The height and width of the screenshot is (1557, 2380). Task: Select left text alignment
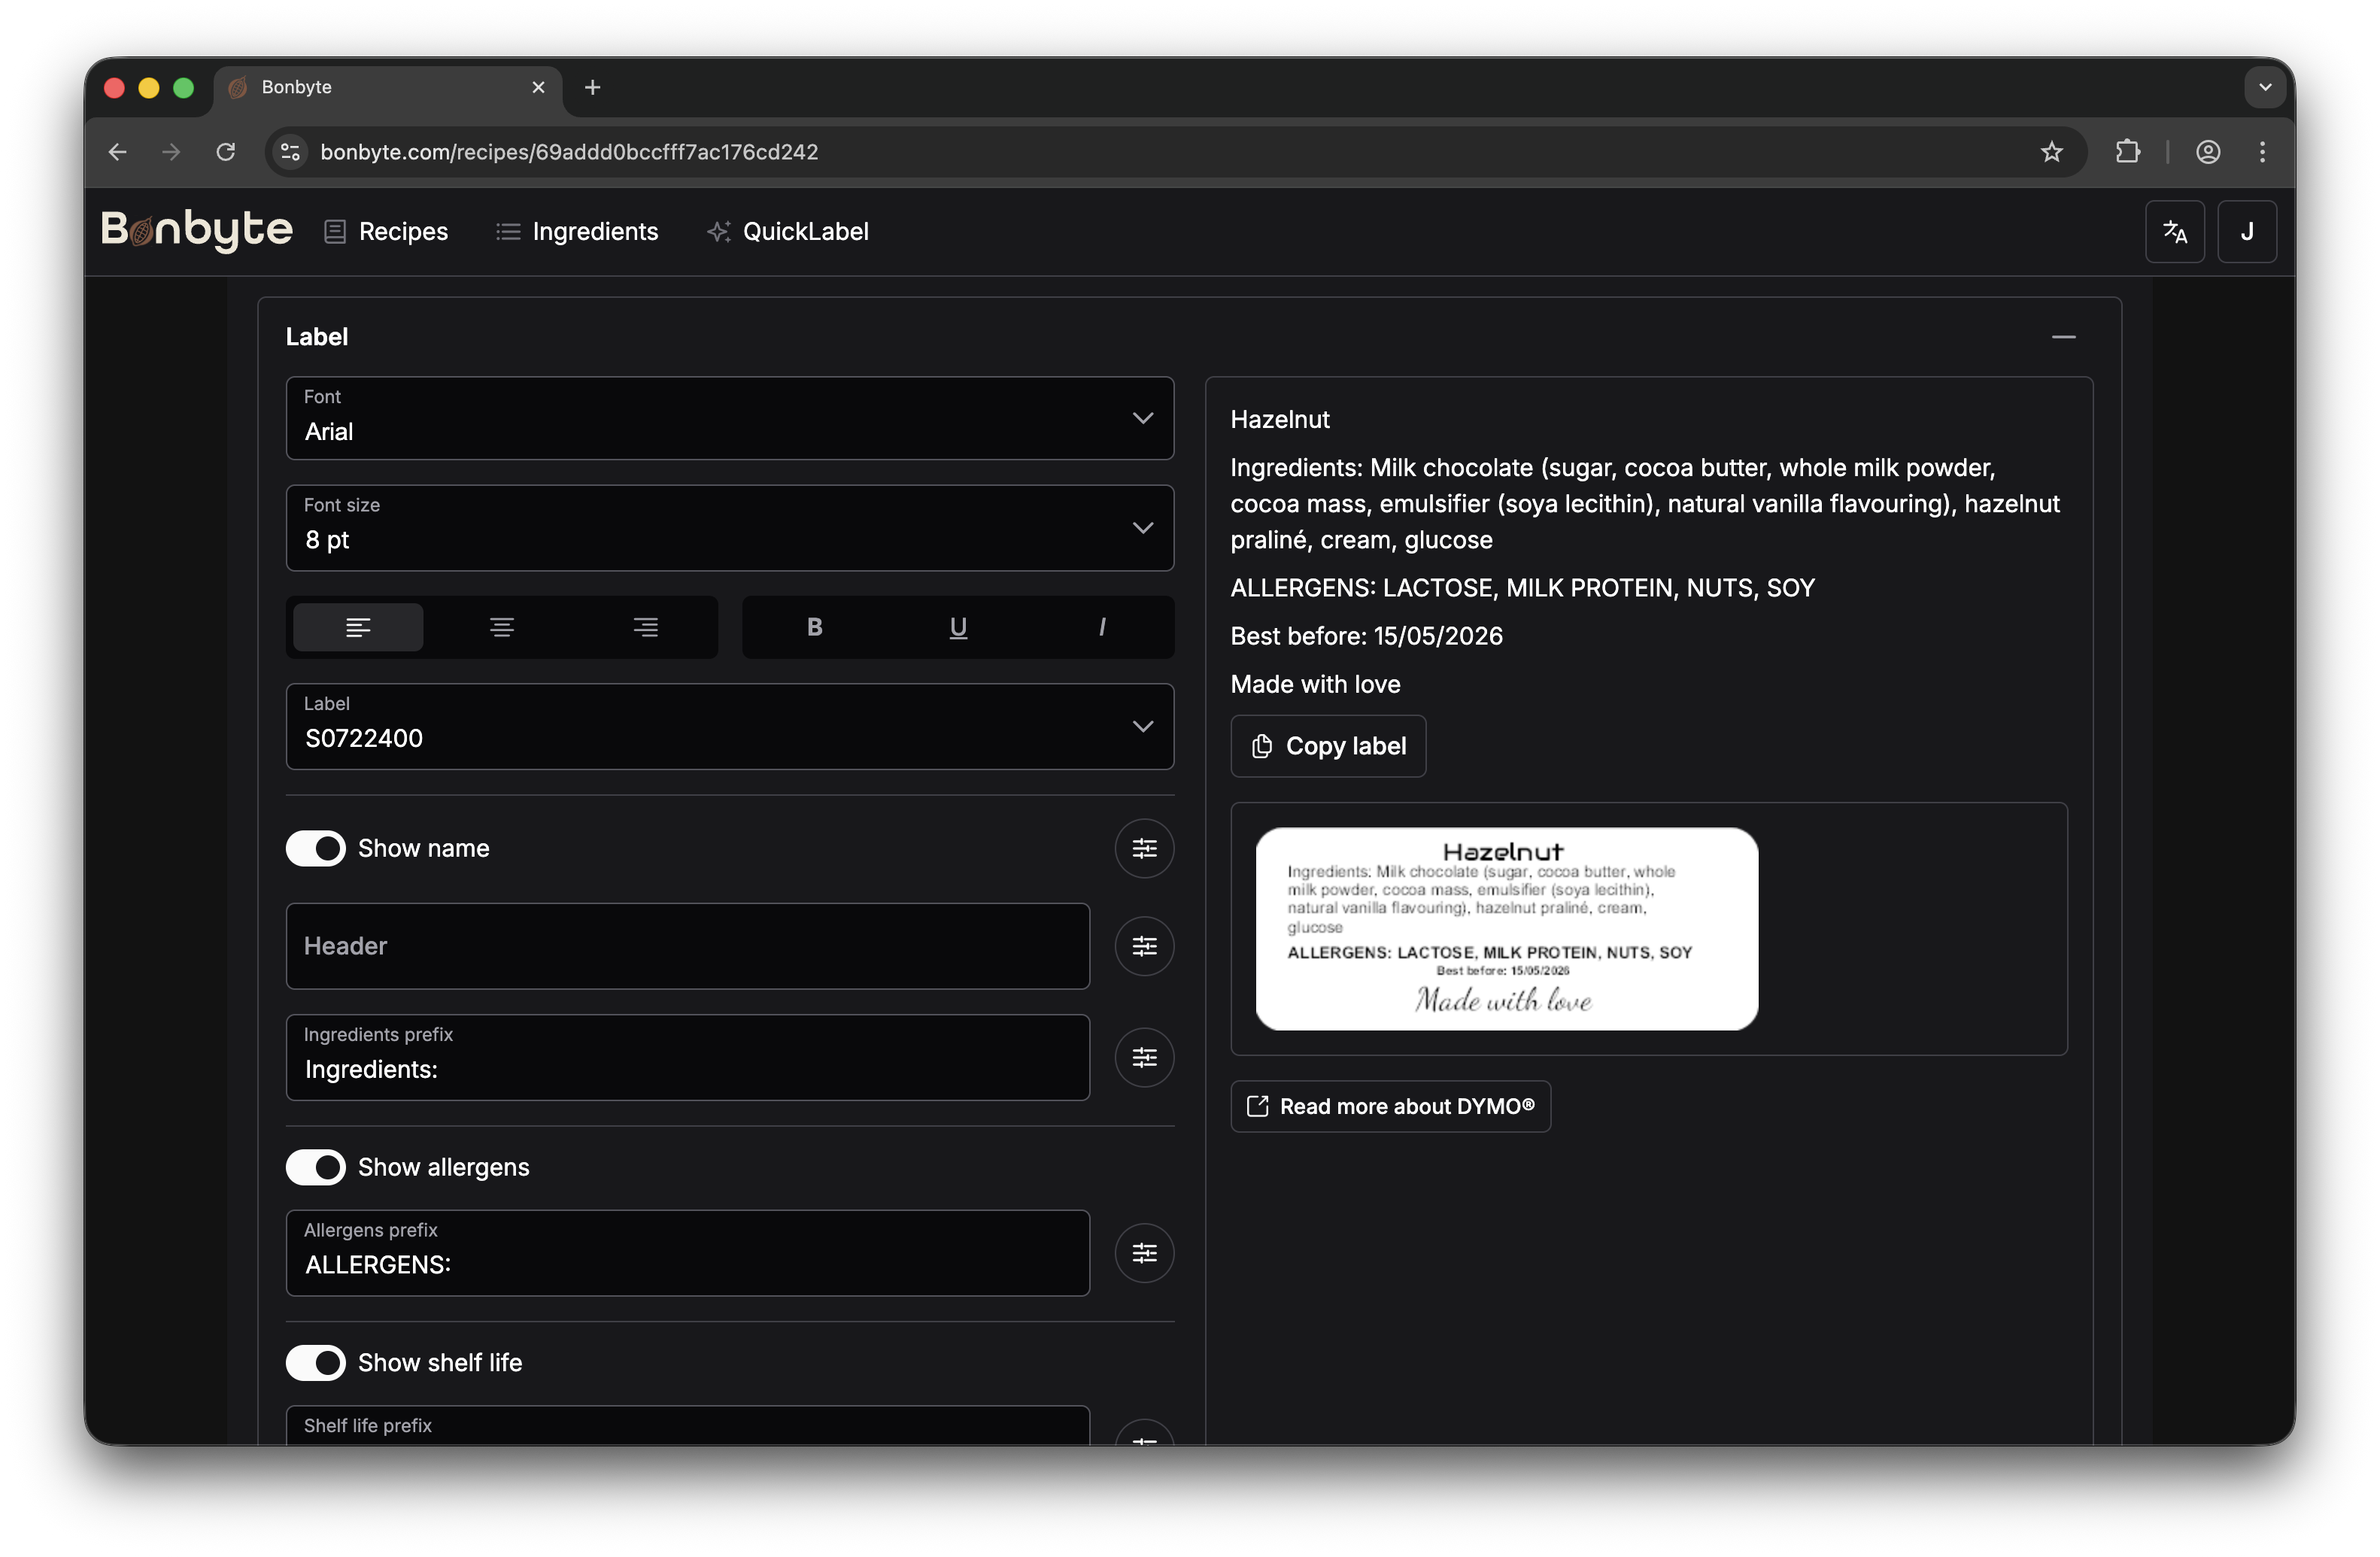(357, 627)
